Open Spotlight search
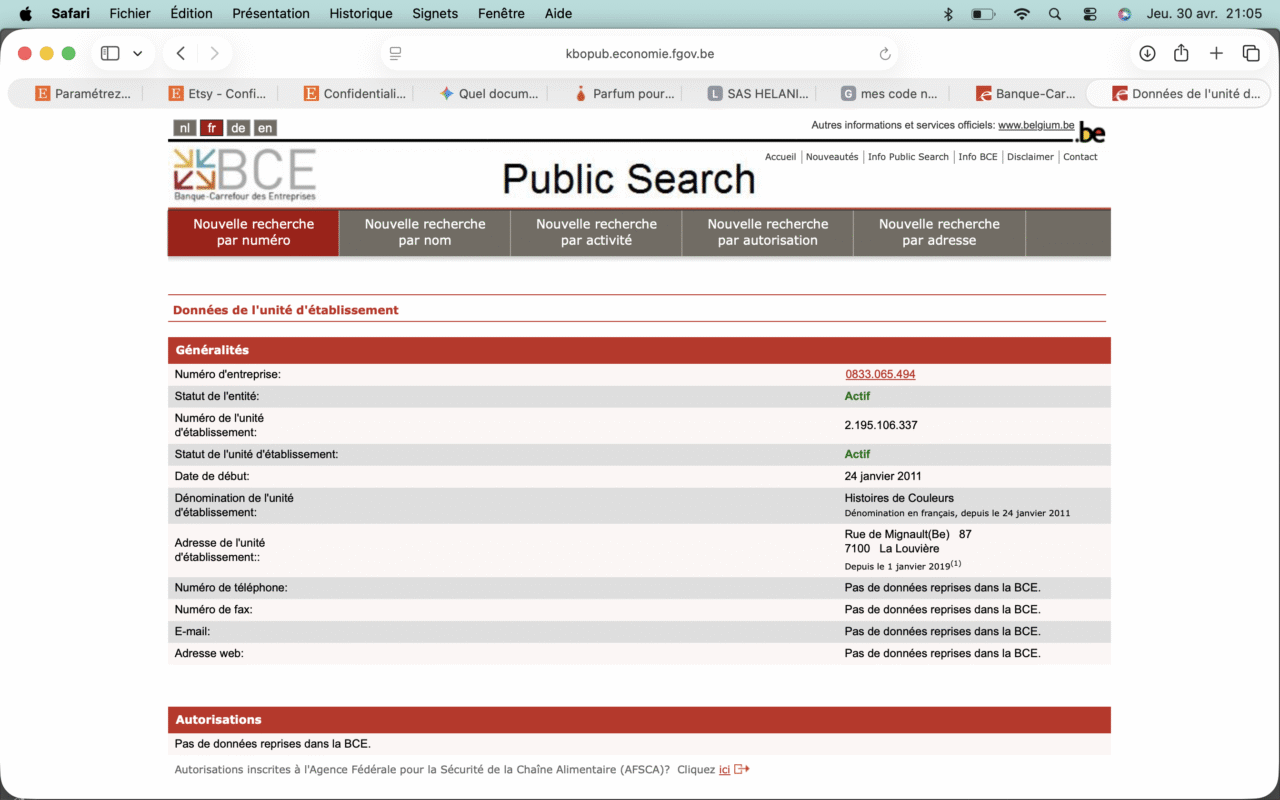The height and width of the screenshot is (800, 1280). pyautogui.click(x=1055, y=14)
